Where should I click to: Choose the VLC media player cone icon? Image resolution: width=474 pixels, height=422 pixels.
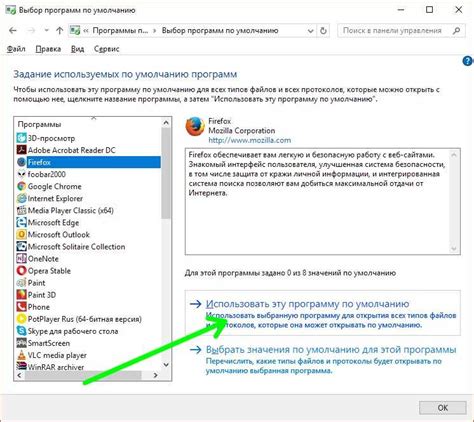(22, 355)
